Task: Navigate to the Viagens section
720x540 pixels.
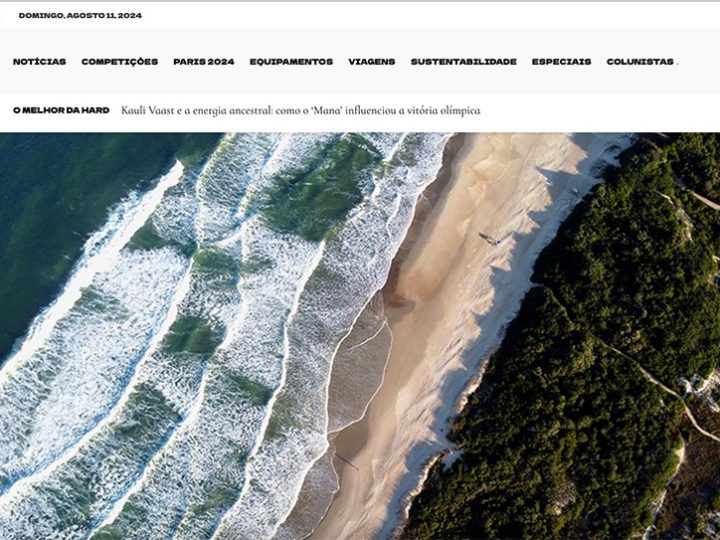Action: tap(371, 62)
